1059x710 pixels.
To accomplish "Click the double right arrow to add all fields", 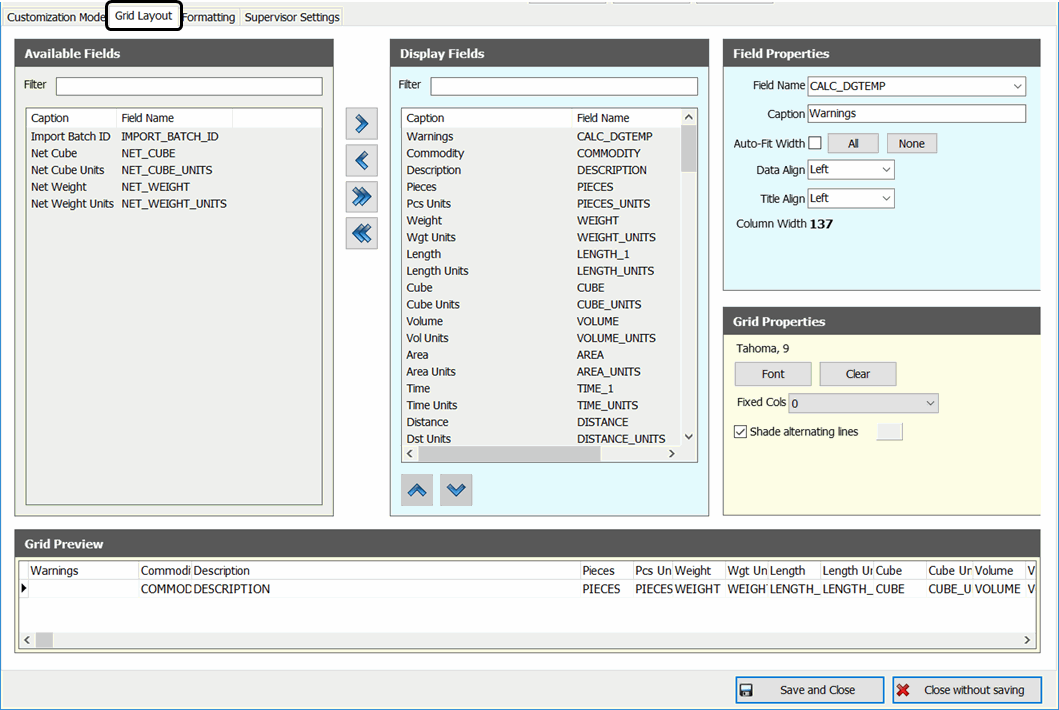I will point(361,197).
